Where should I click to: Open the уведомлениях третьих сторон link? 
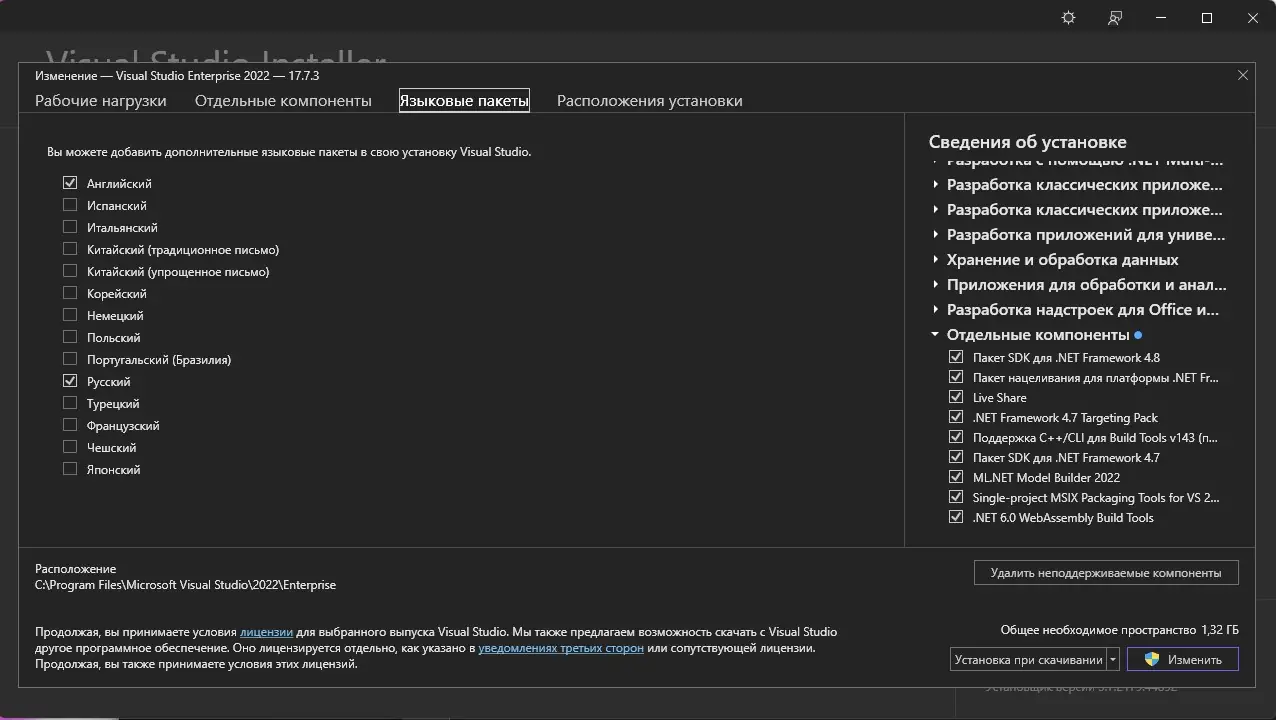561,648
